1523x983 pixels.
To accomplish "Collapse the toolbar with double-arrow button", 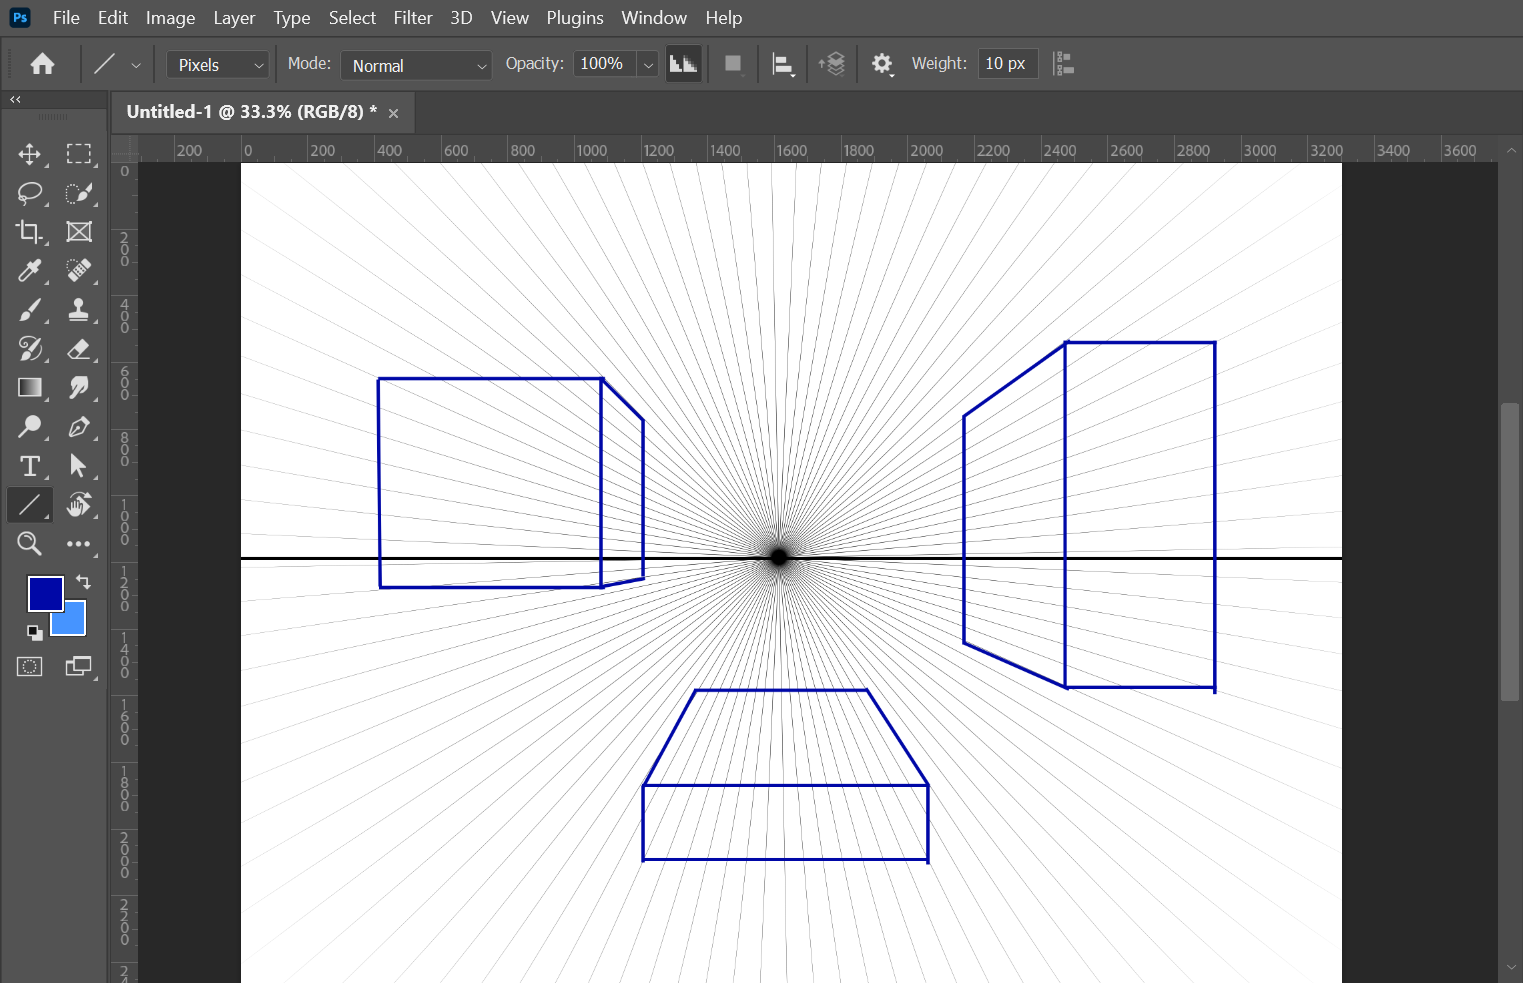I will pyautogui.click(x=14, y=99).
